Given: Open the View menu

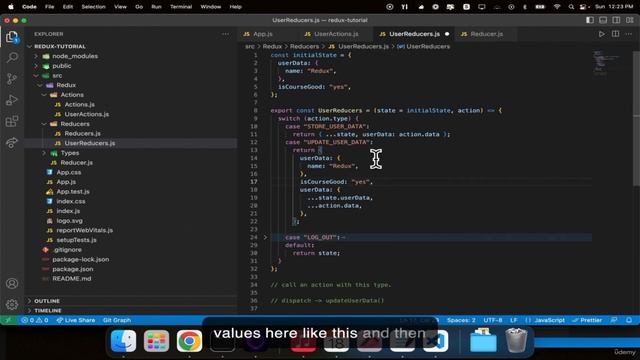Looking at the screenshot, I should [120, 7].
